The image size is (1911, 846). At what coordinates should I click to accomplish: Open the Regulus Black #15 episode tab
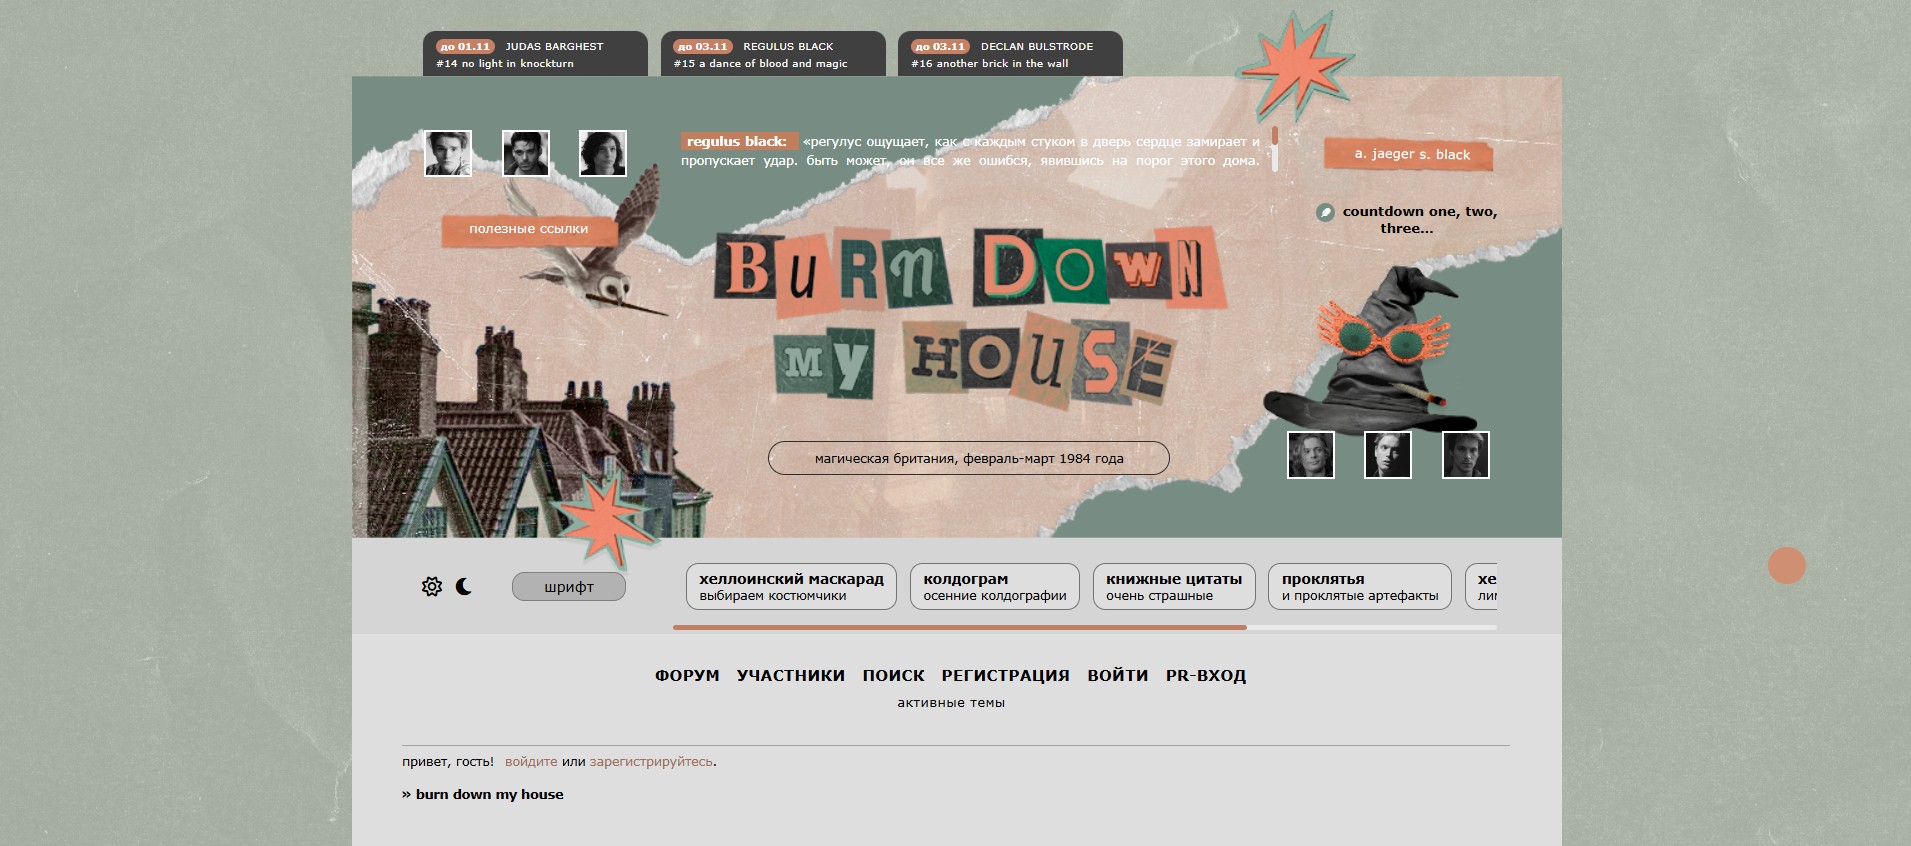click(772, 54)
